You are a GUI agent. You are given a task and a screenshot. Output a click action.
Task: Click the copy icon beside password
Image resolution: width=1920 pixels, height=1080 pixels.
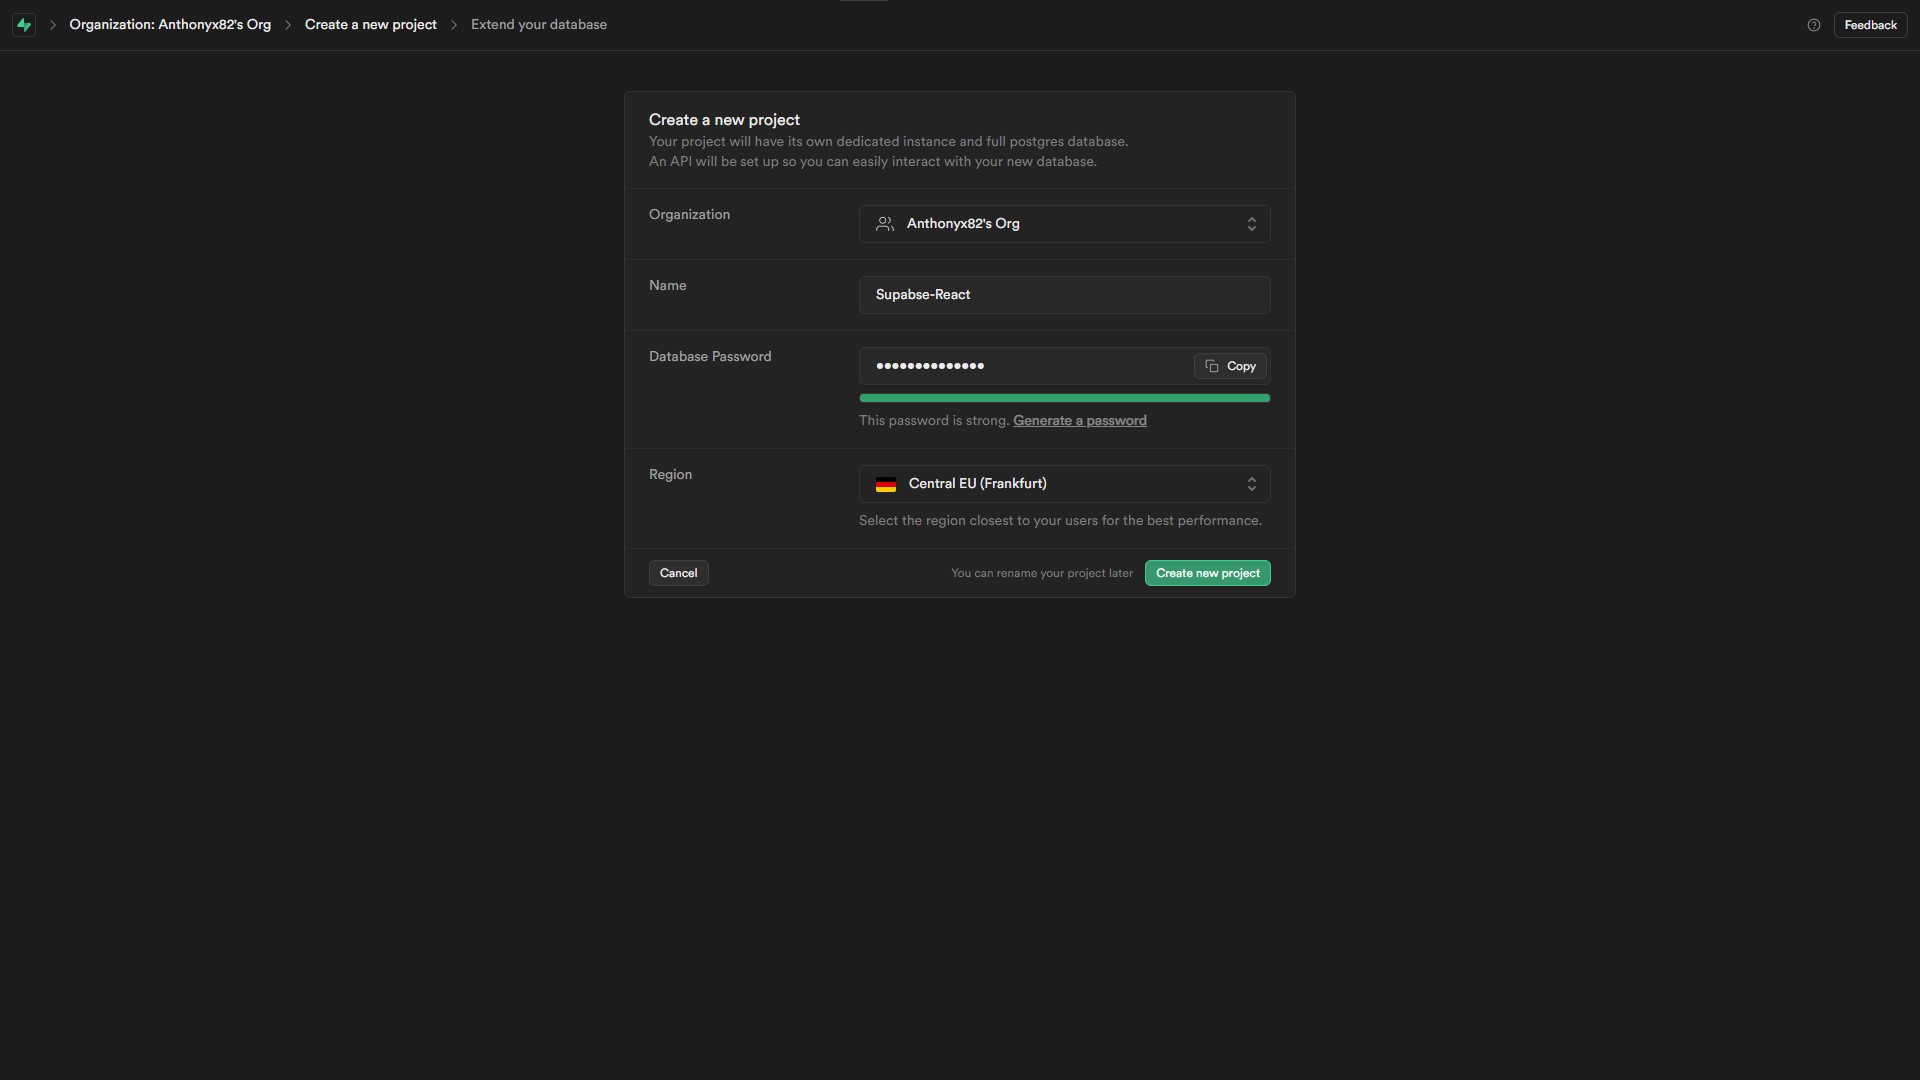pos(1211,366)
